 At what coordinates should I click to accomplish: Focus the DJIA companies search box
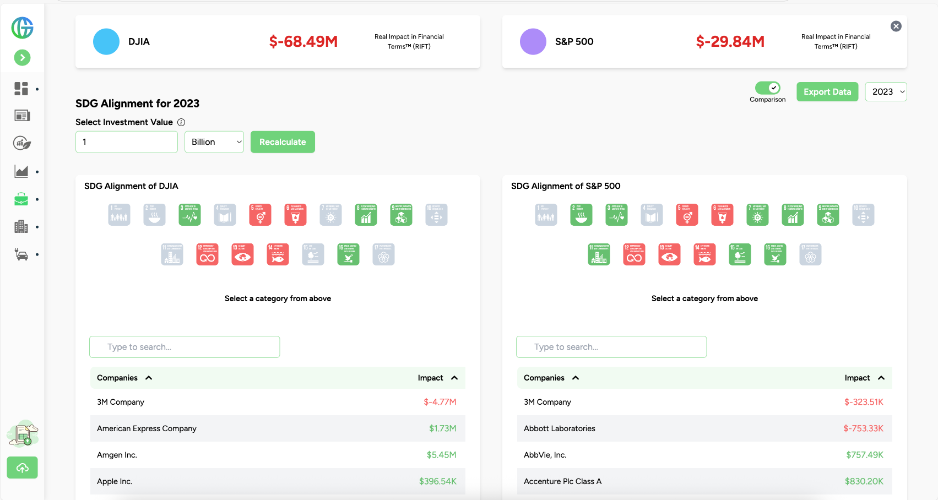coord(184,347)
